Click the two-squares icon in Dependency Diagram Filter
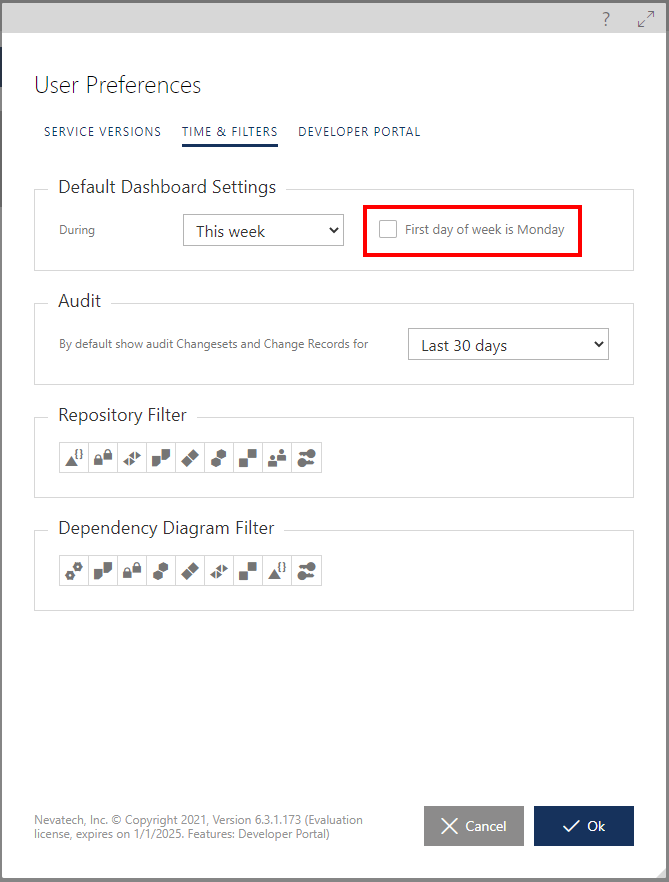This screenshot has width=669, height=882. 248,571
